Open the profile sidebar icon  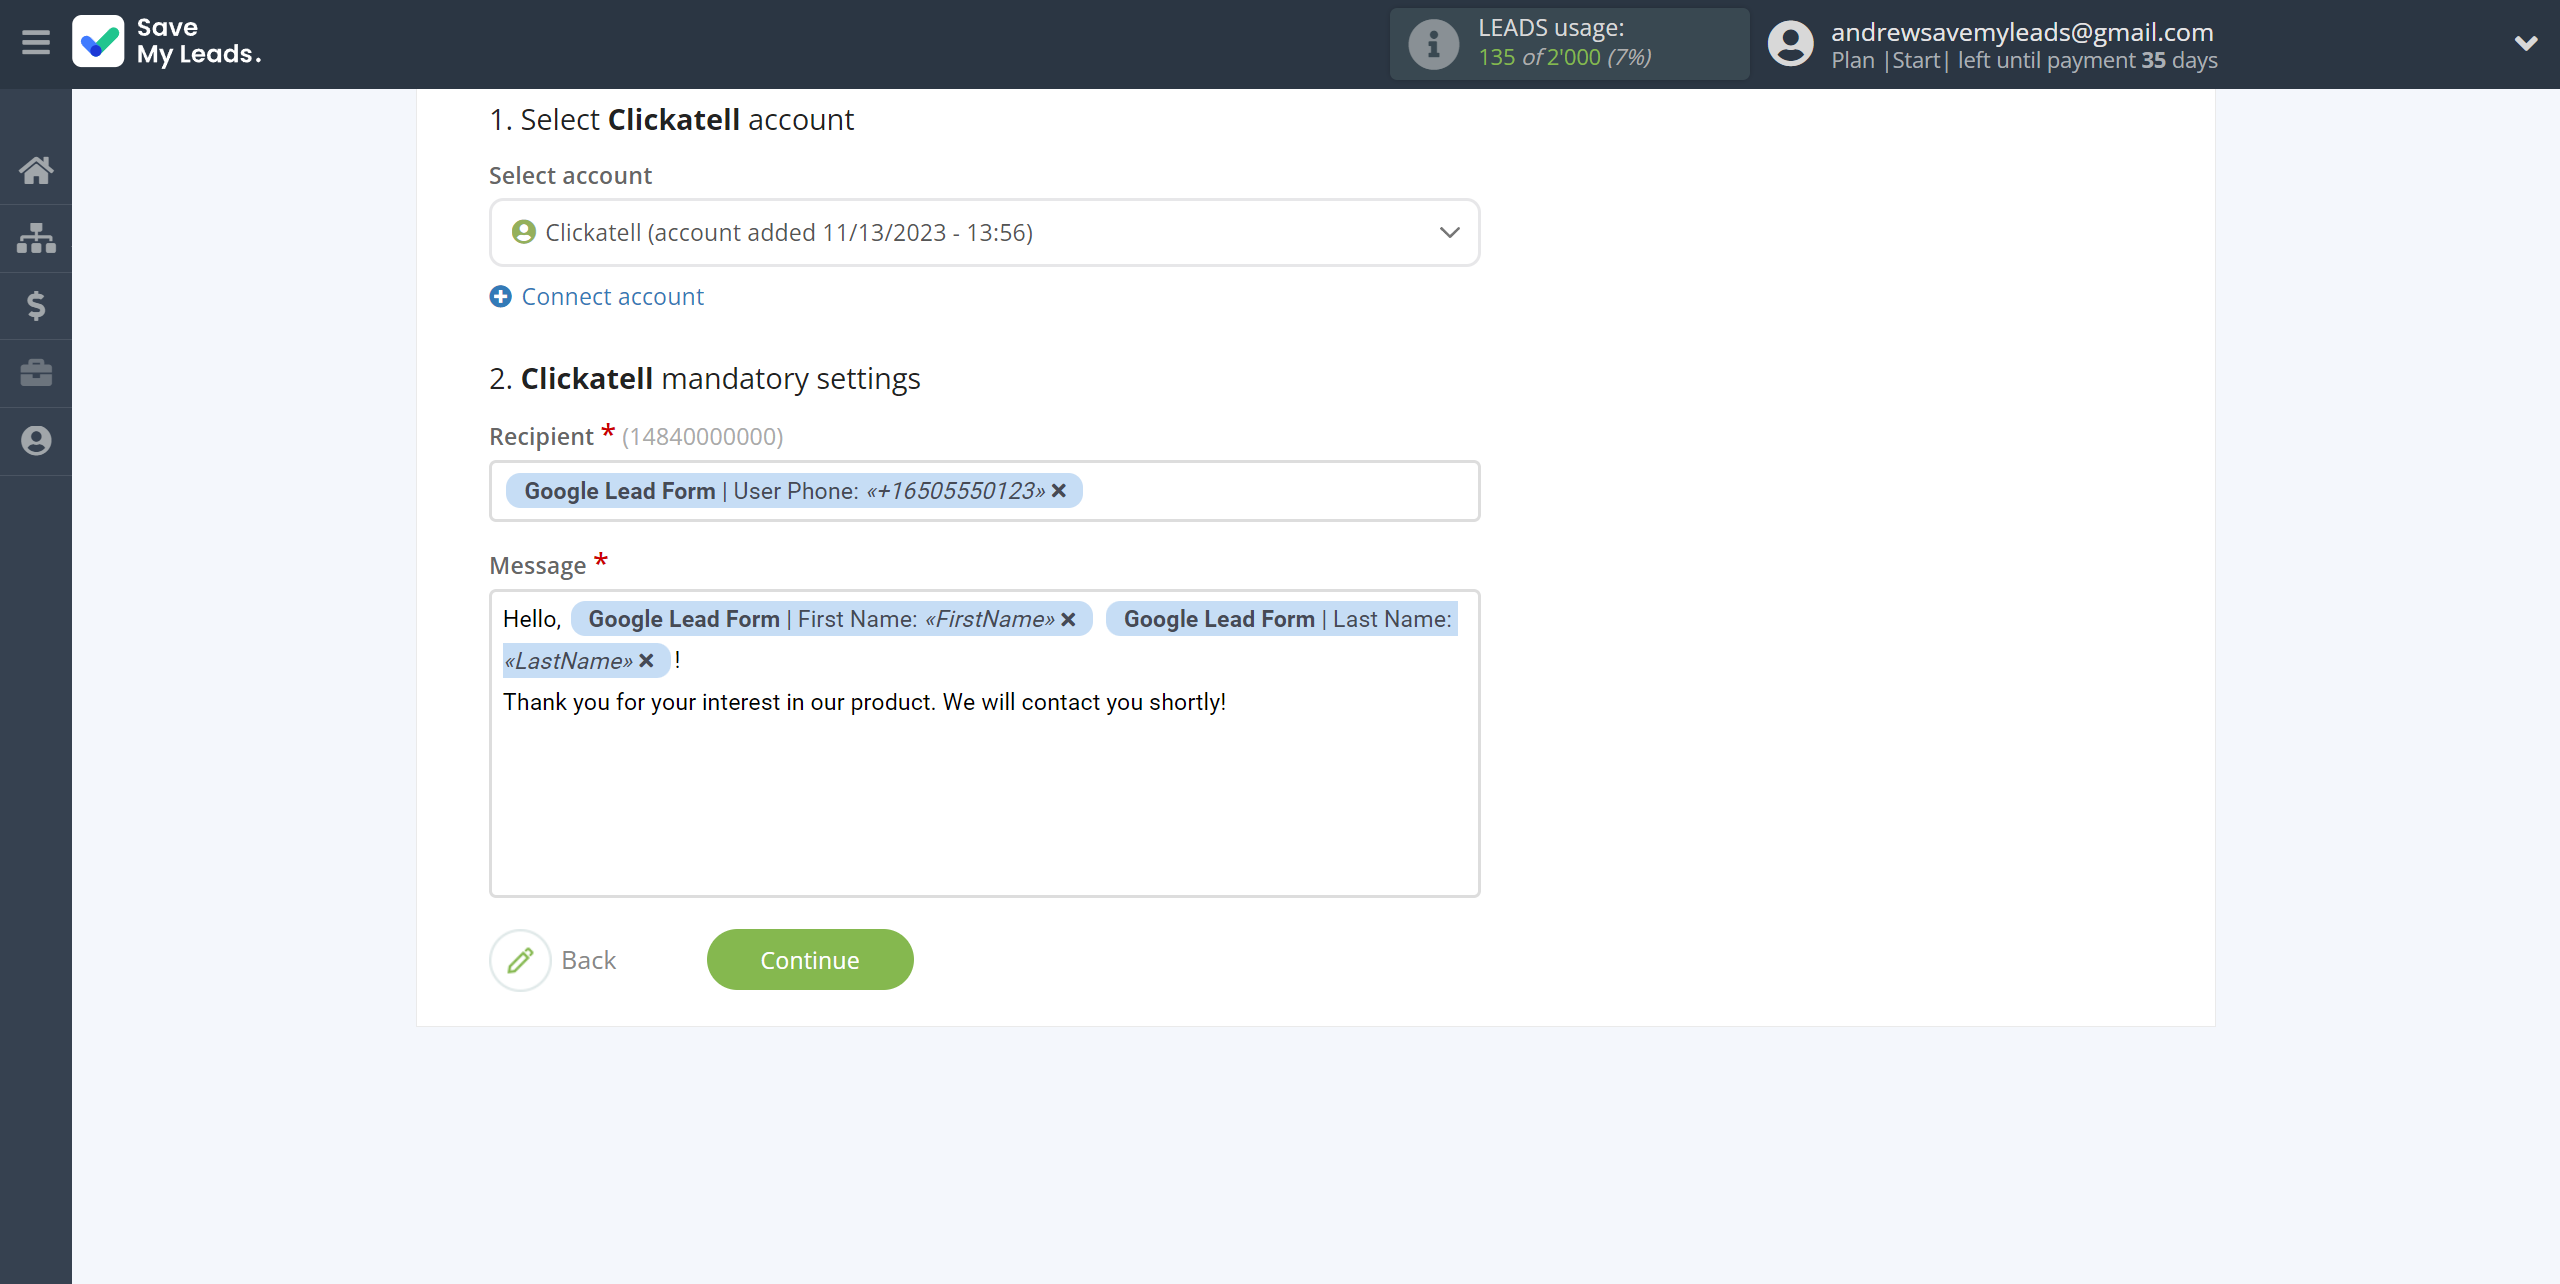(36, 441)
